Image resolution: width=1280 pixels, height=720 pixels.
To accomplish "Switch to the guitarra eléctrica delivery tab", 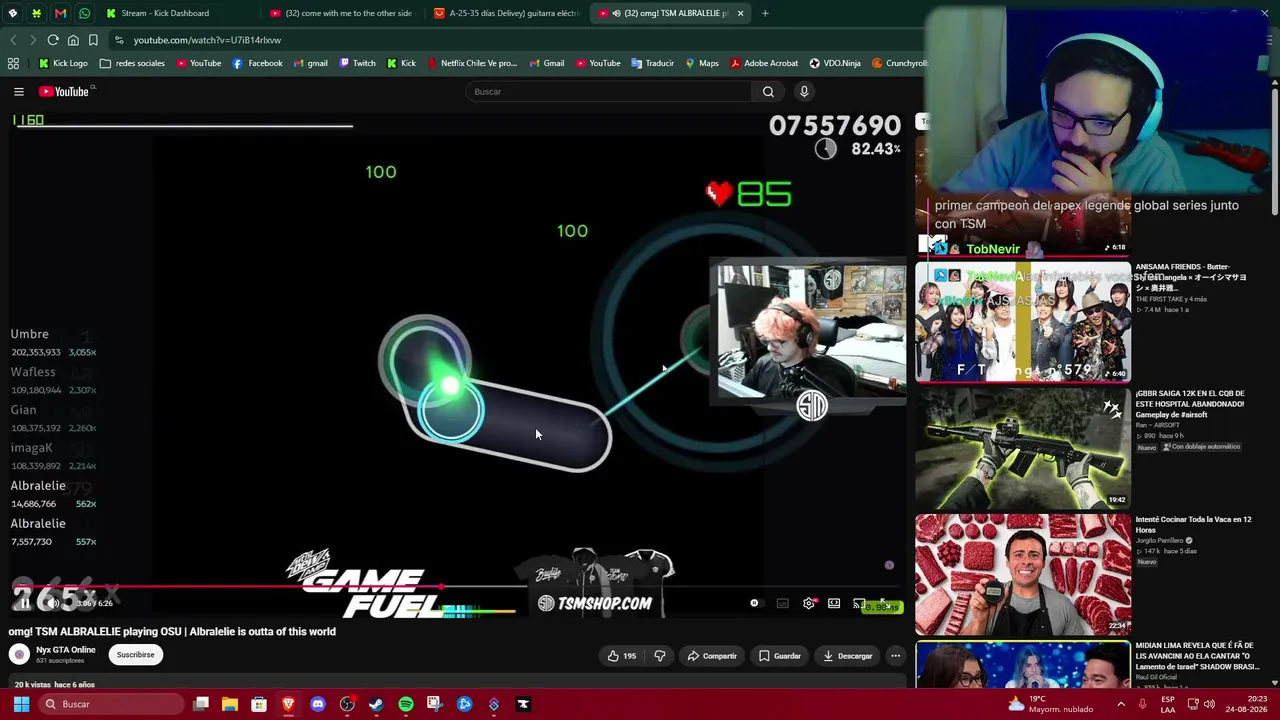I will [x=505, y=13].
